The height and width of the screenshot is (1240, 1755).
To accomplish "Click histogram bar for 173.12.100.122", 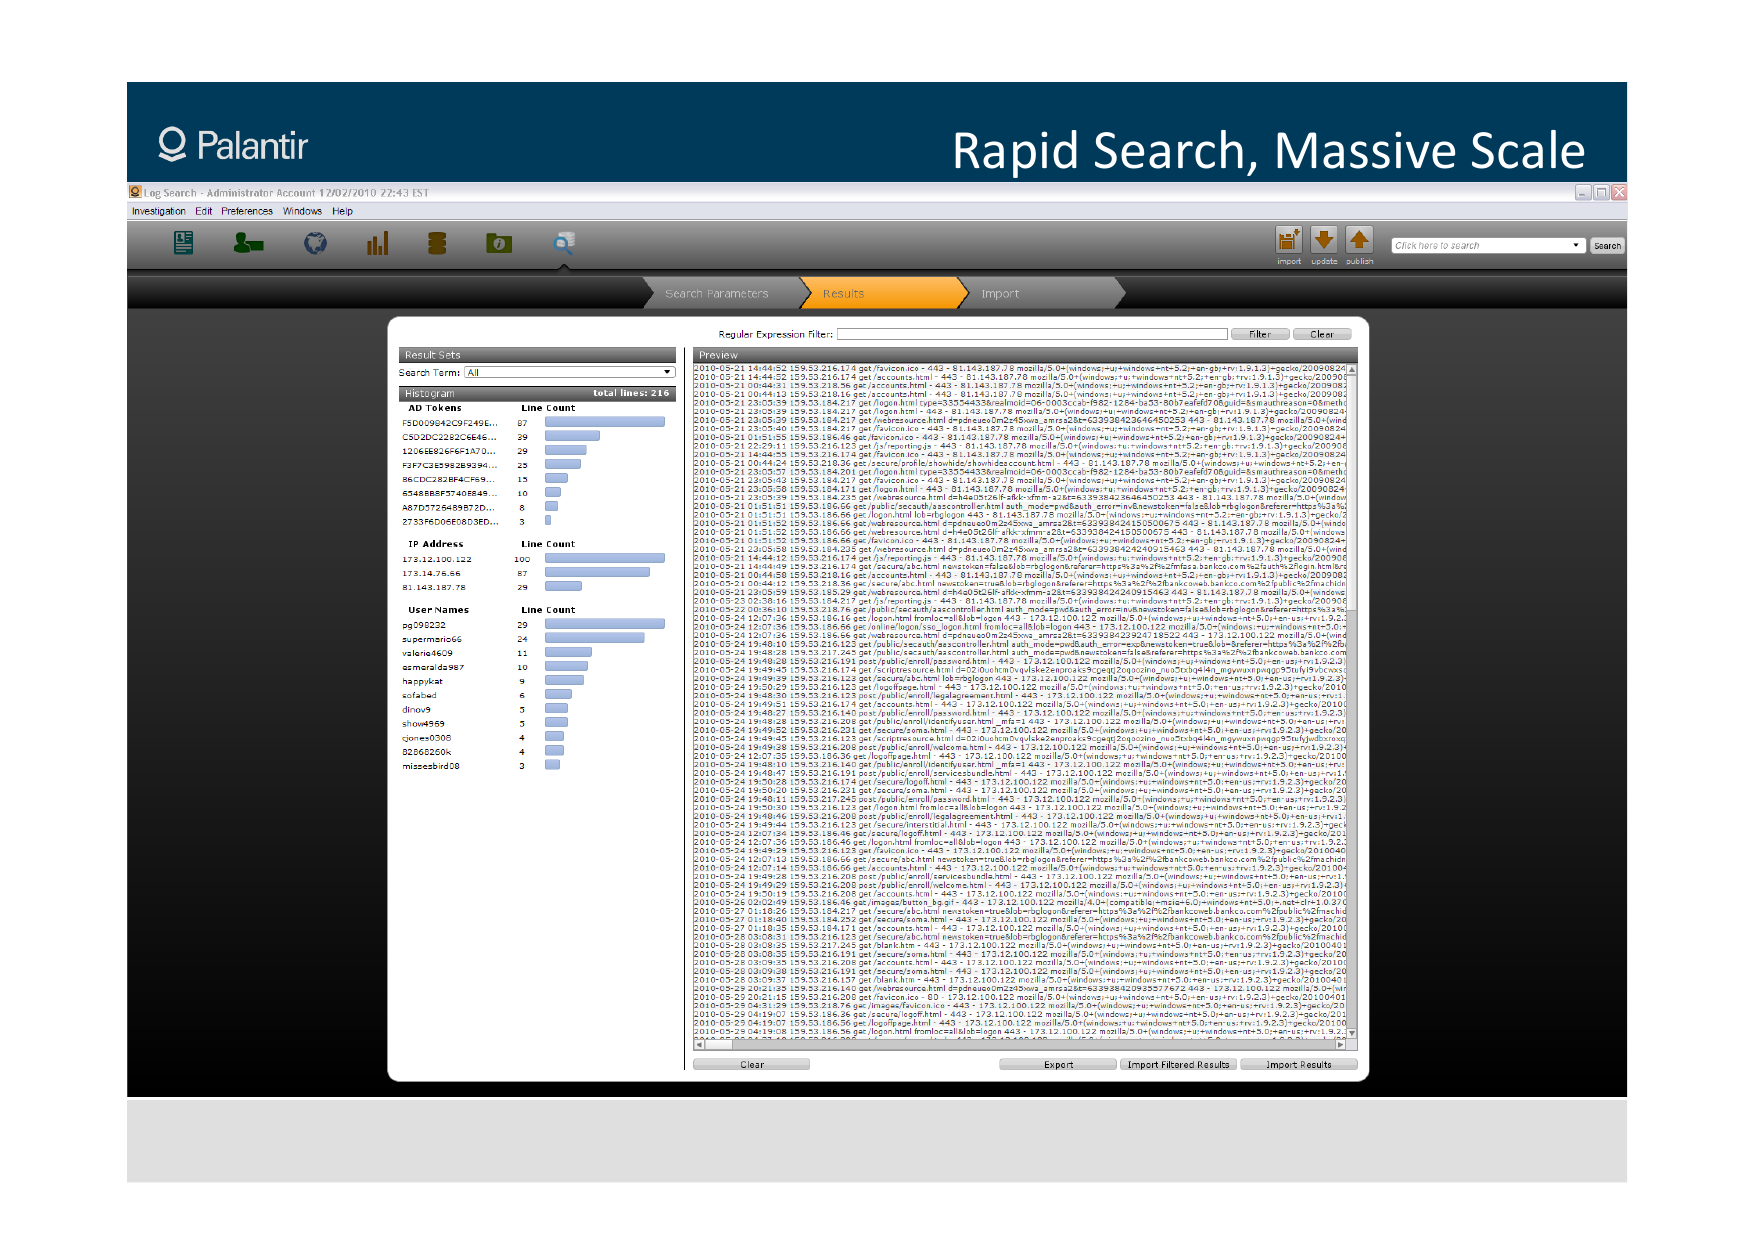I will click(x=605, y=558).
